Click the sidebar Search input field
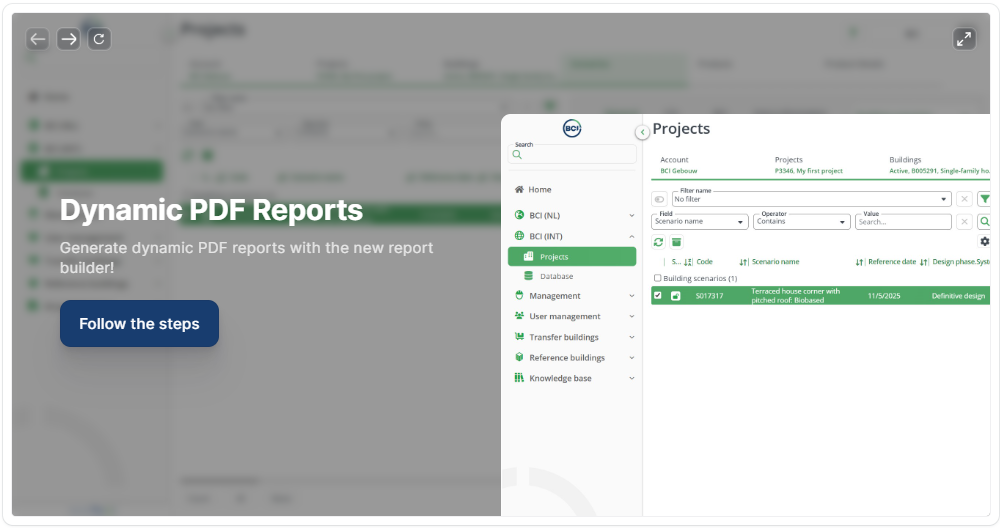The image size is (1000, 528). click(x=572, y=154)
